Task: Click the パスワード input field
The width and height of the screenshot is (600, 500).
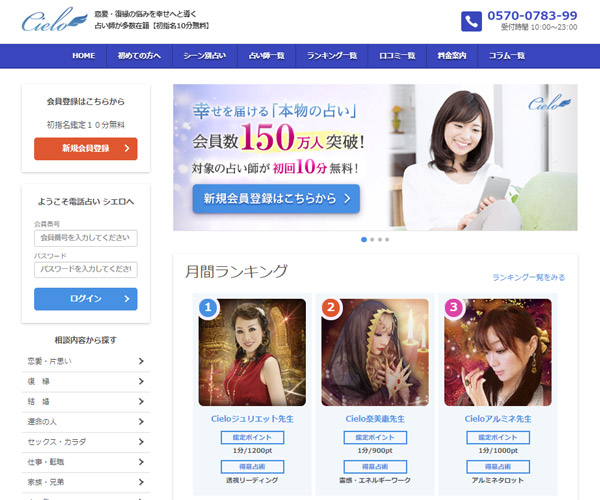Action: tap(86, 269)
